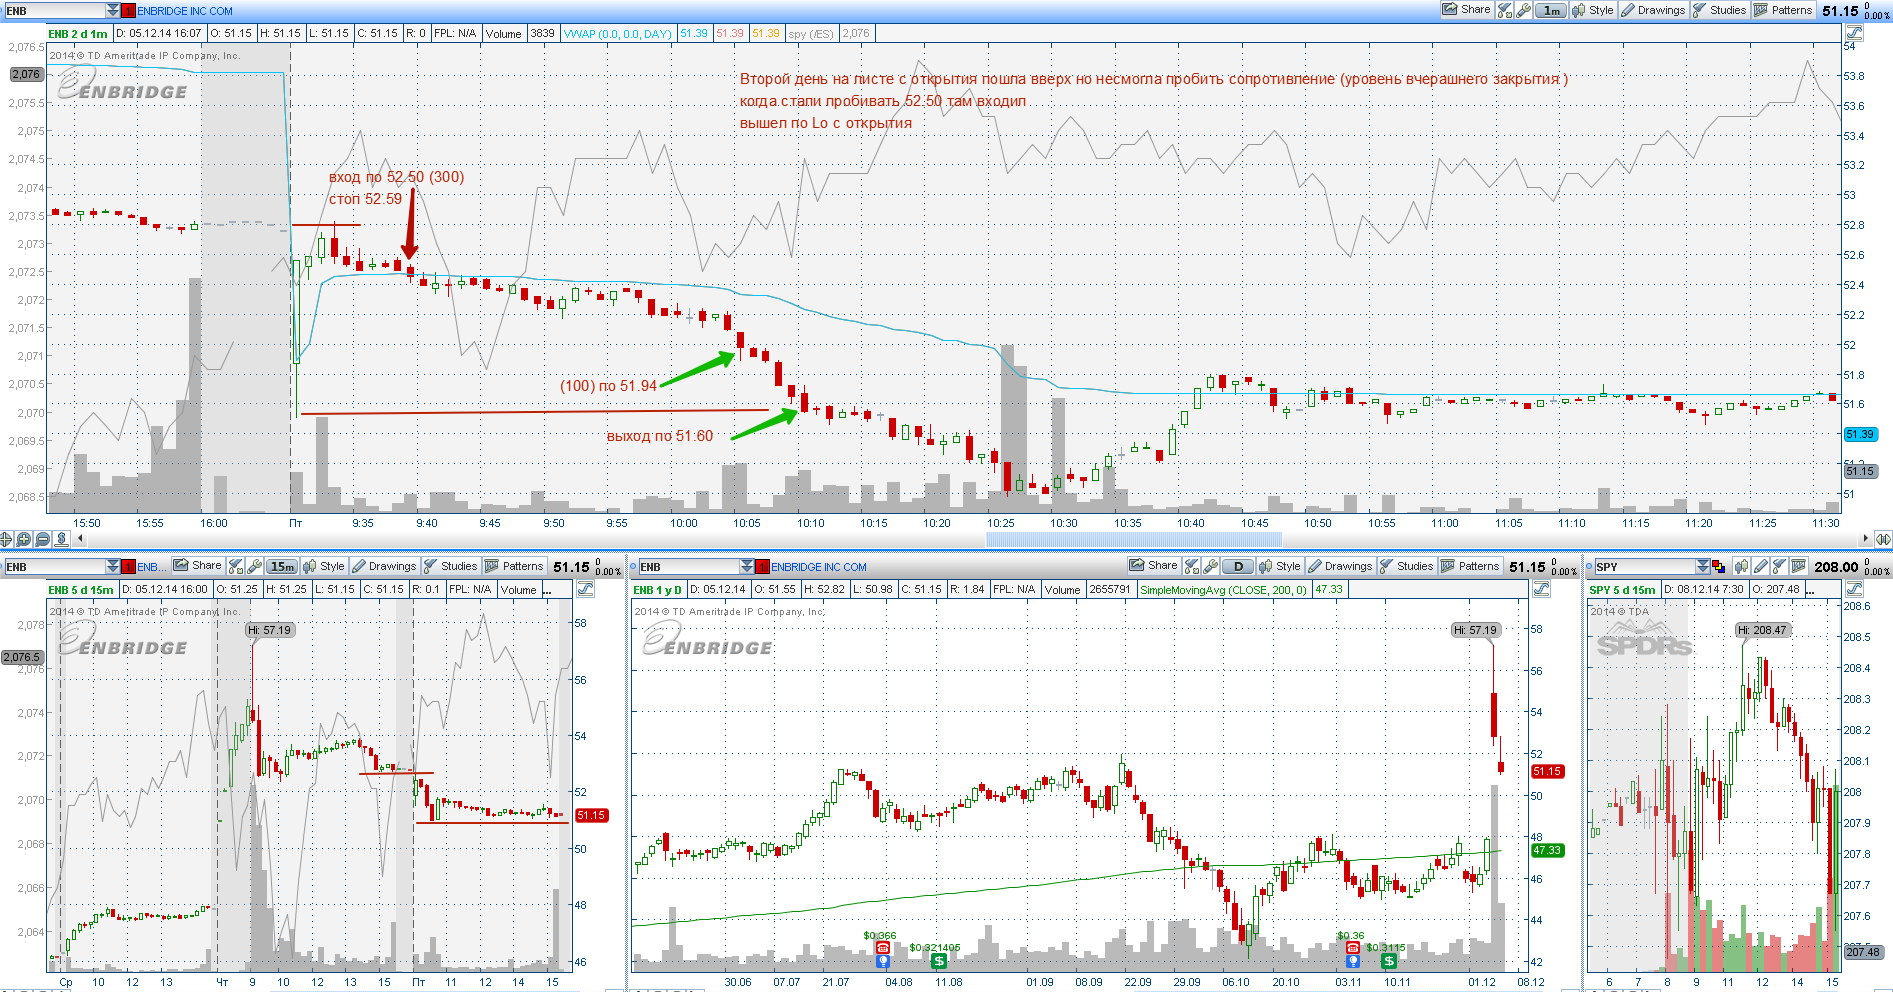Open Studies in ENB daily chart toolbar

click(1406, 566)
